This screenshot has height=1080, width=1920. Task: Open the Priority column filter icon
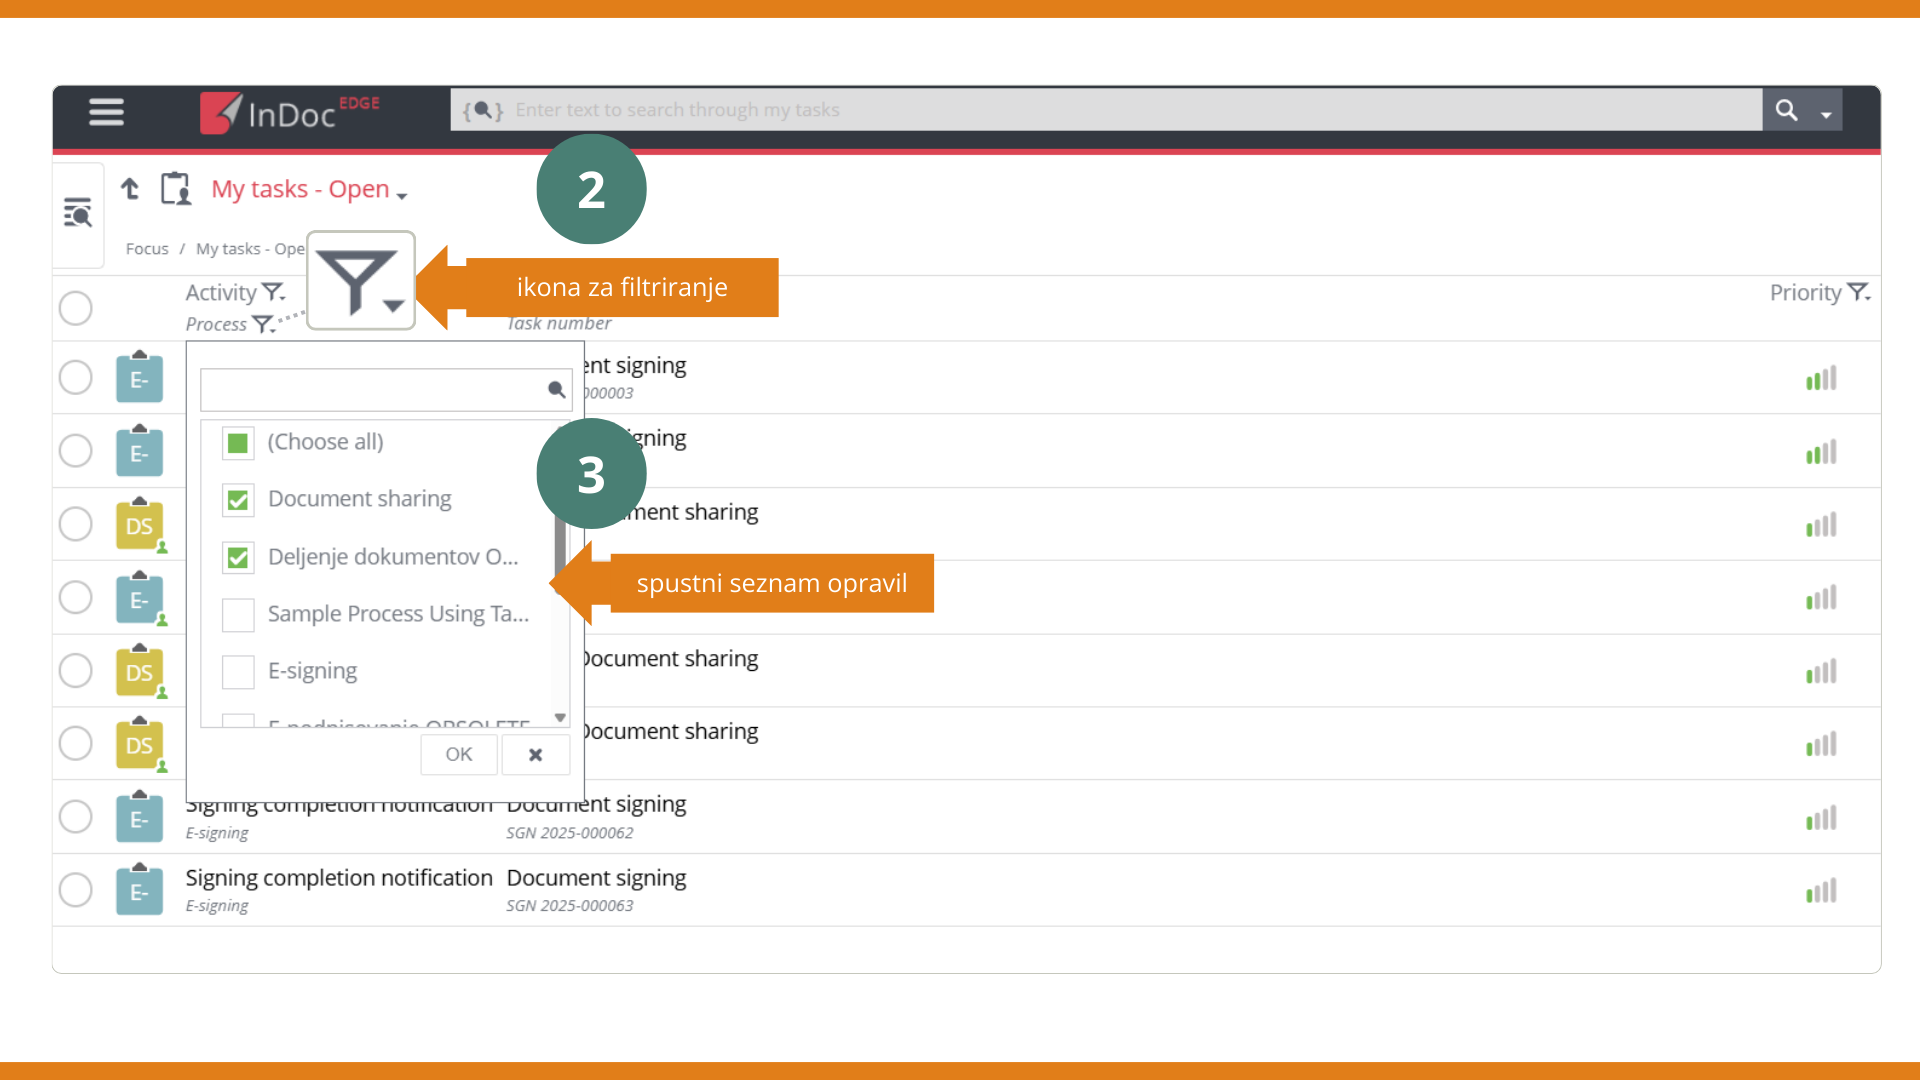click(1858, 292)
